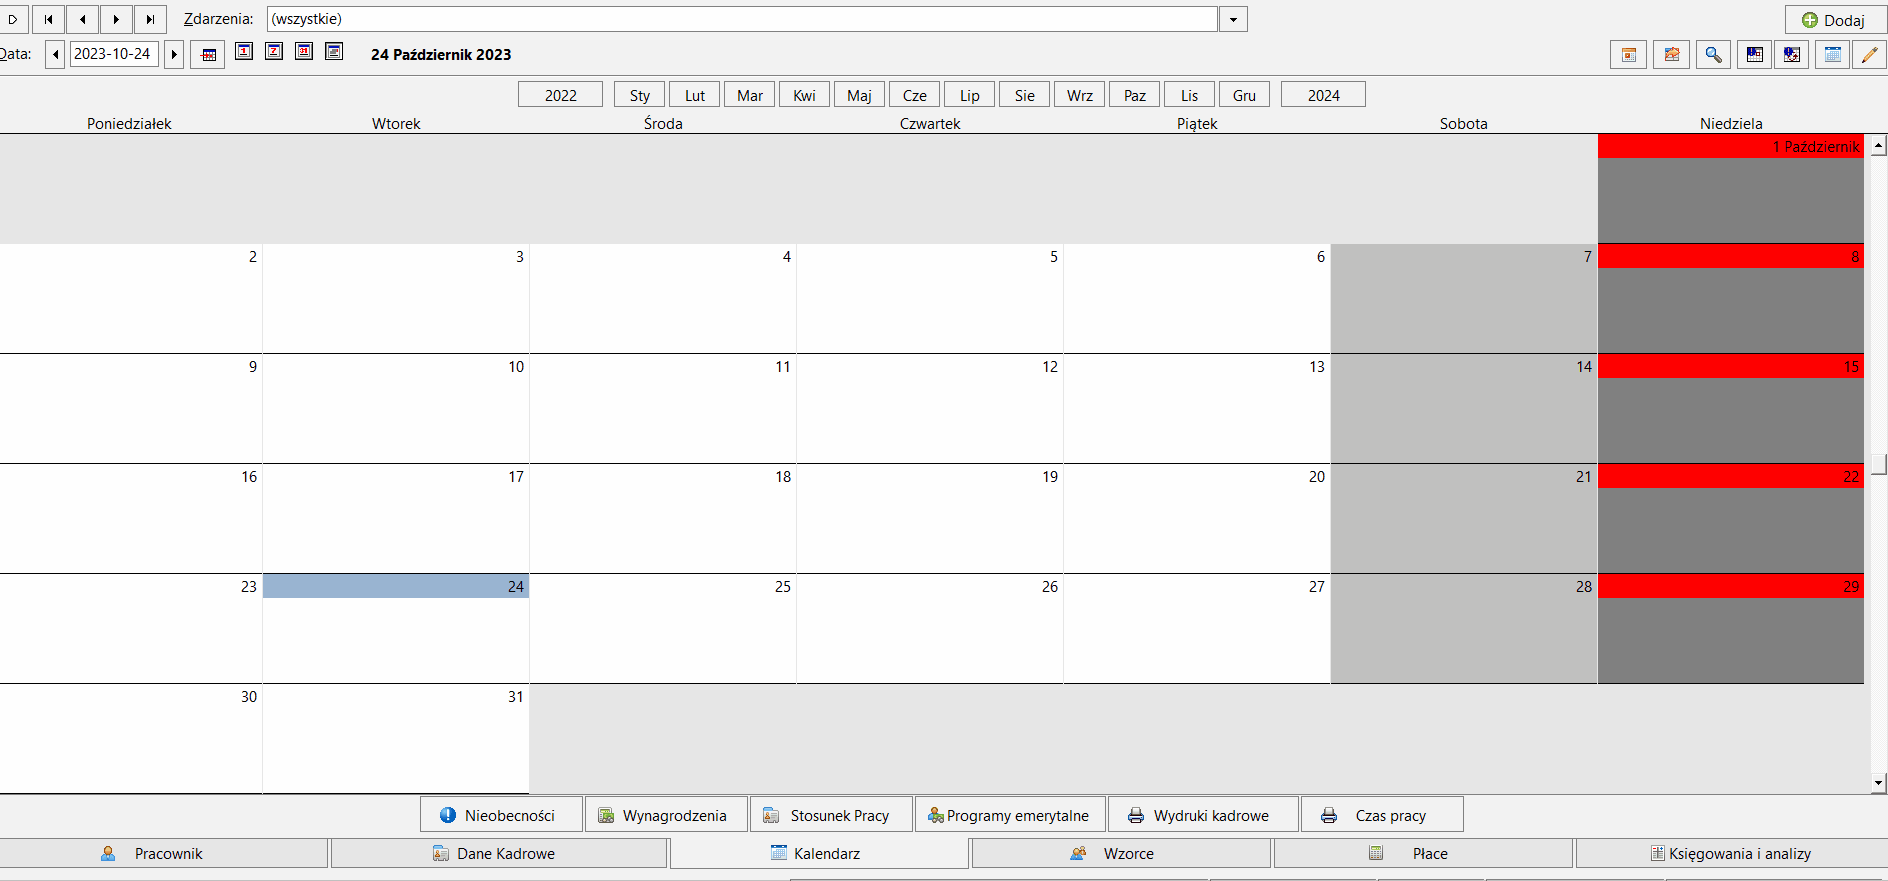Select the Mar month button

750,95
